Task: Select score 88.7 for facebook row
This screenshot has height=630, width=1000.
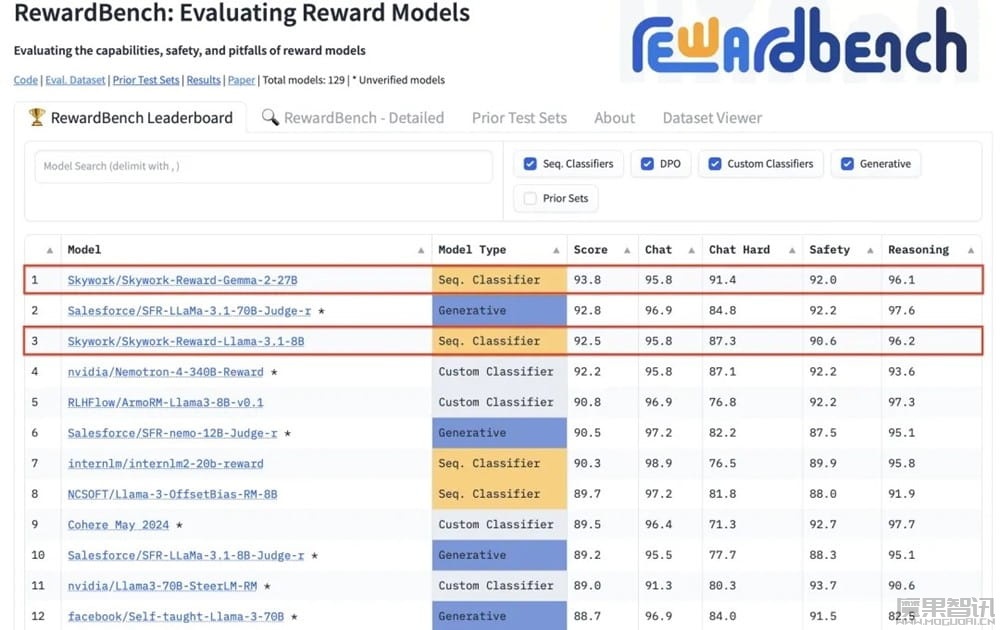Action: click(x=587, y=617)
